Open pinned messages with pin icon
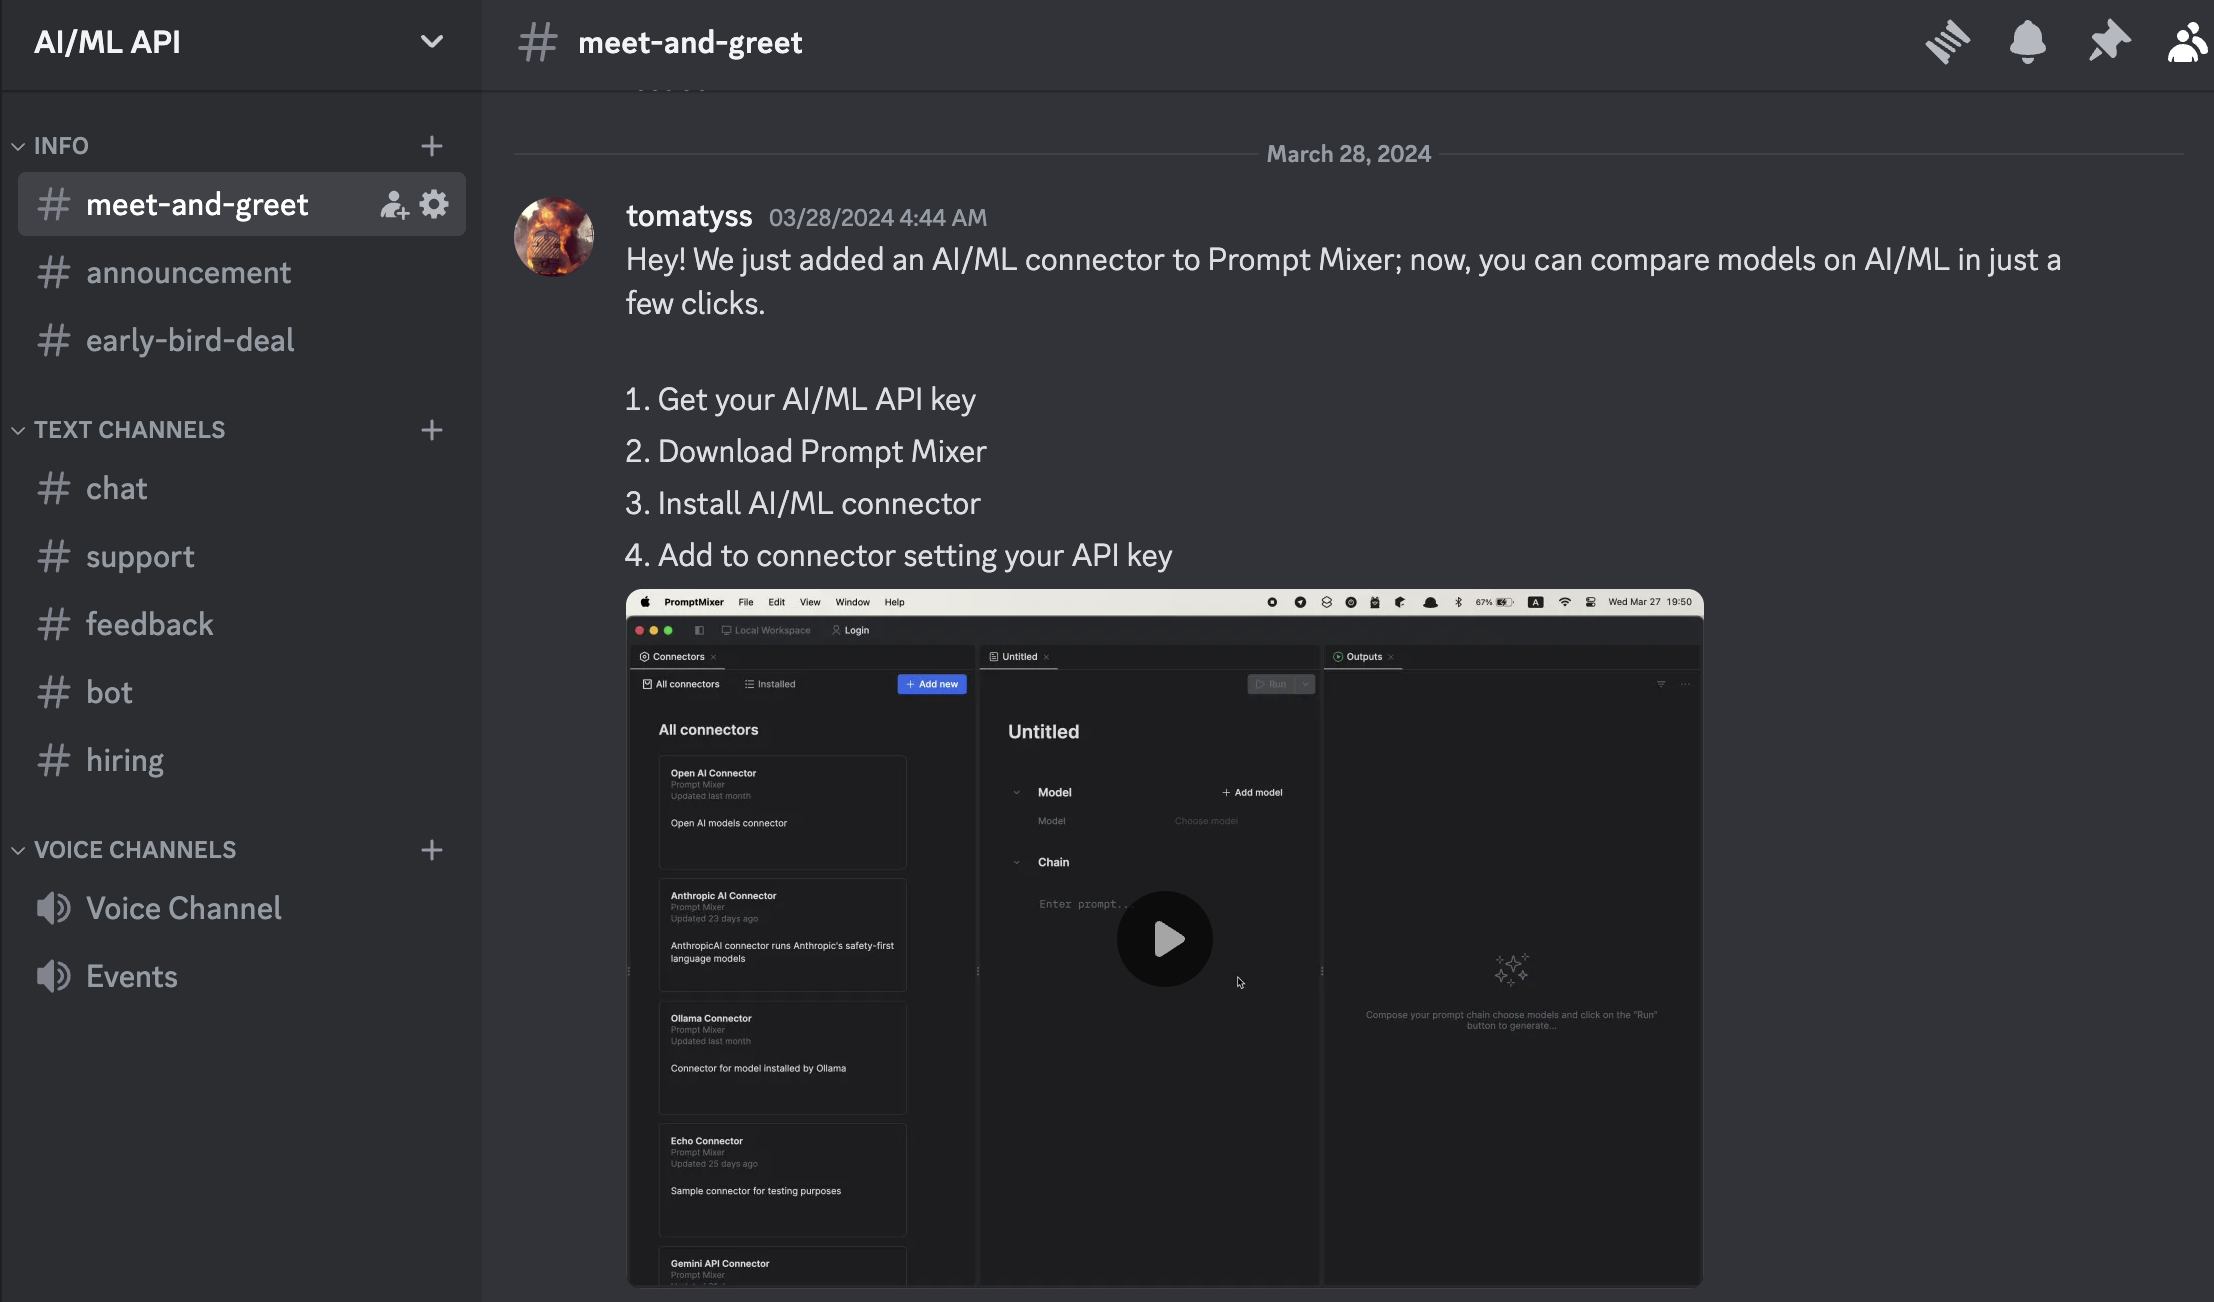Viewport: 2214px width, 1302px height. tap(2108, 42)
